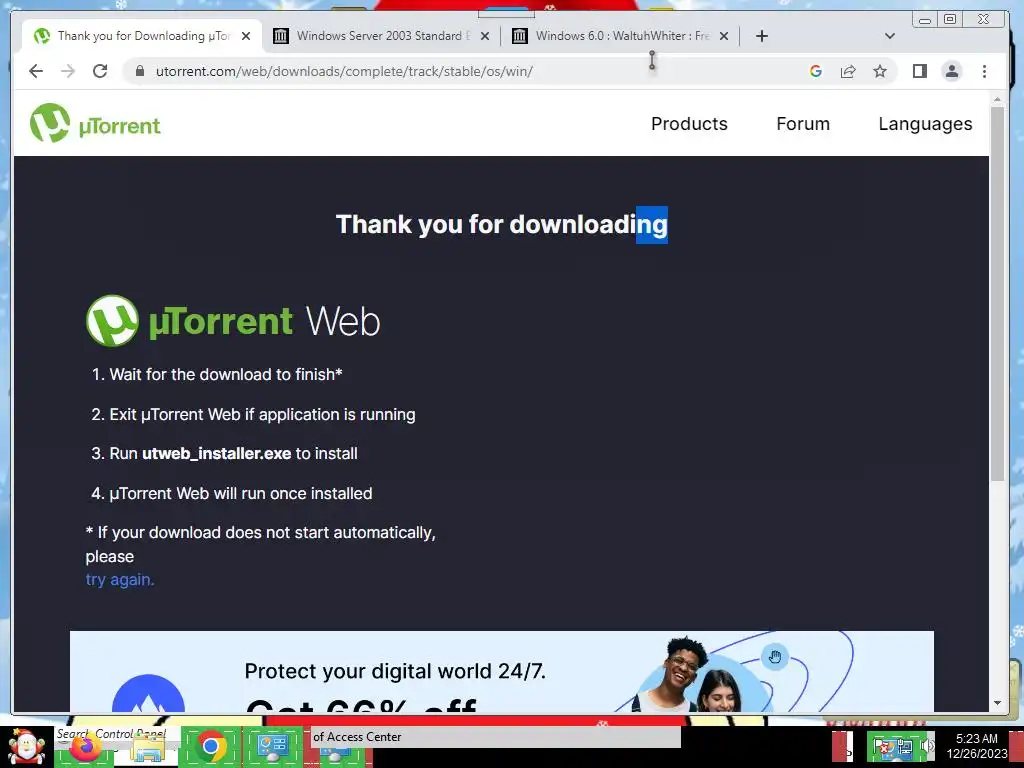Expand the tab search dropdown arrow
1024x768 pixels.
click(889, 36)
